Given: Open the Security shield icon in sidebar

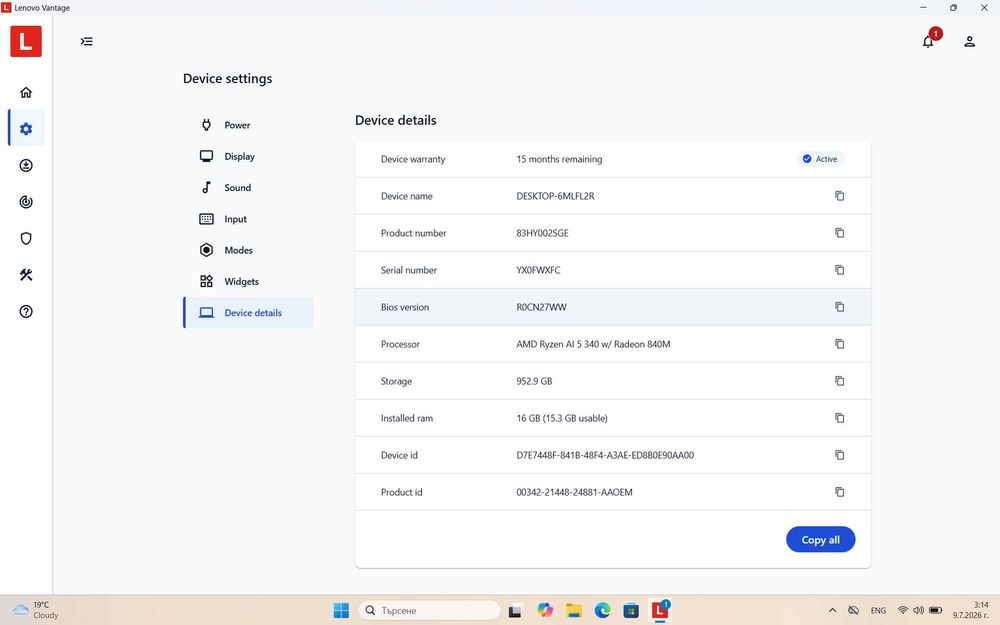Looking at the screenshot, I should (26, 239).
